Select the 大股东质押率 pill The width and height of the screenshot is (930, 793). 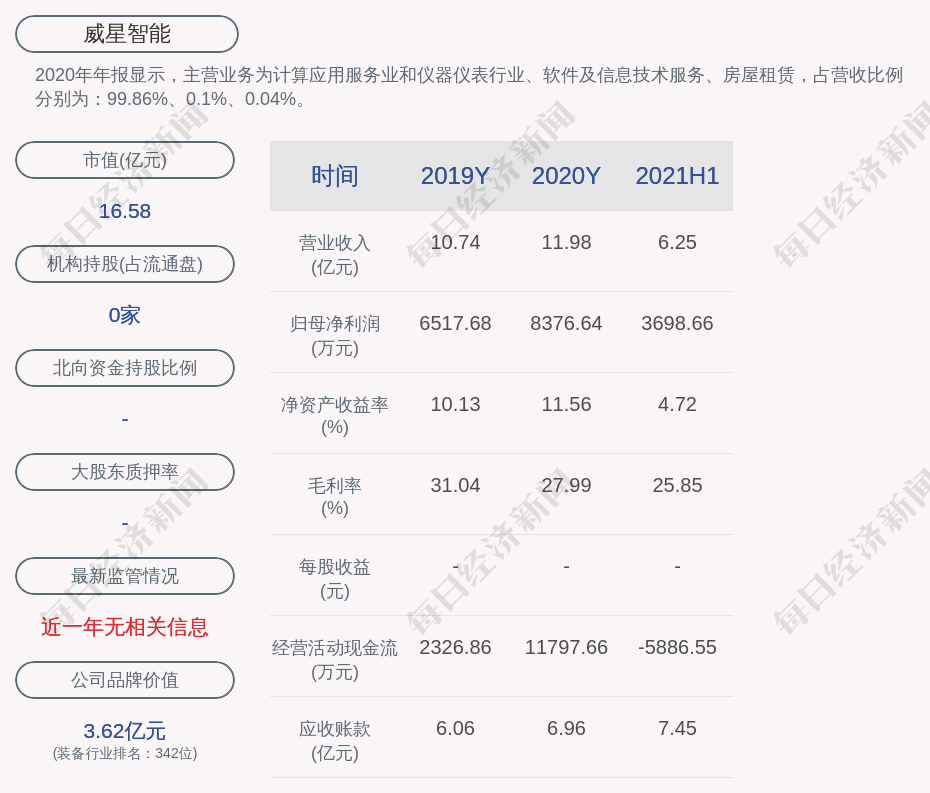[x=125, y=472]
